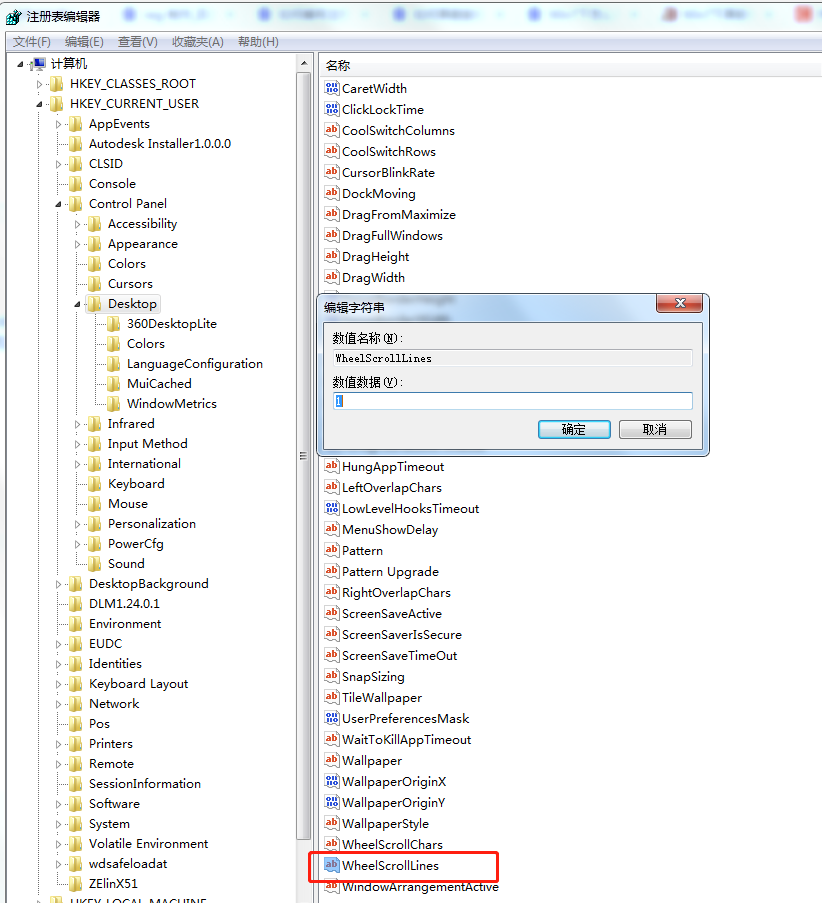Open the 收藏夹(A) menu

pyautogui.click(x=198, y=41)
